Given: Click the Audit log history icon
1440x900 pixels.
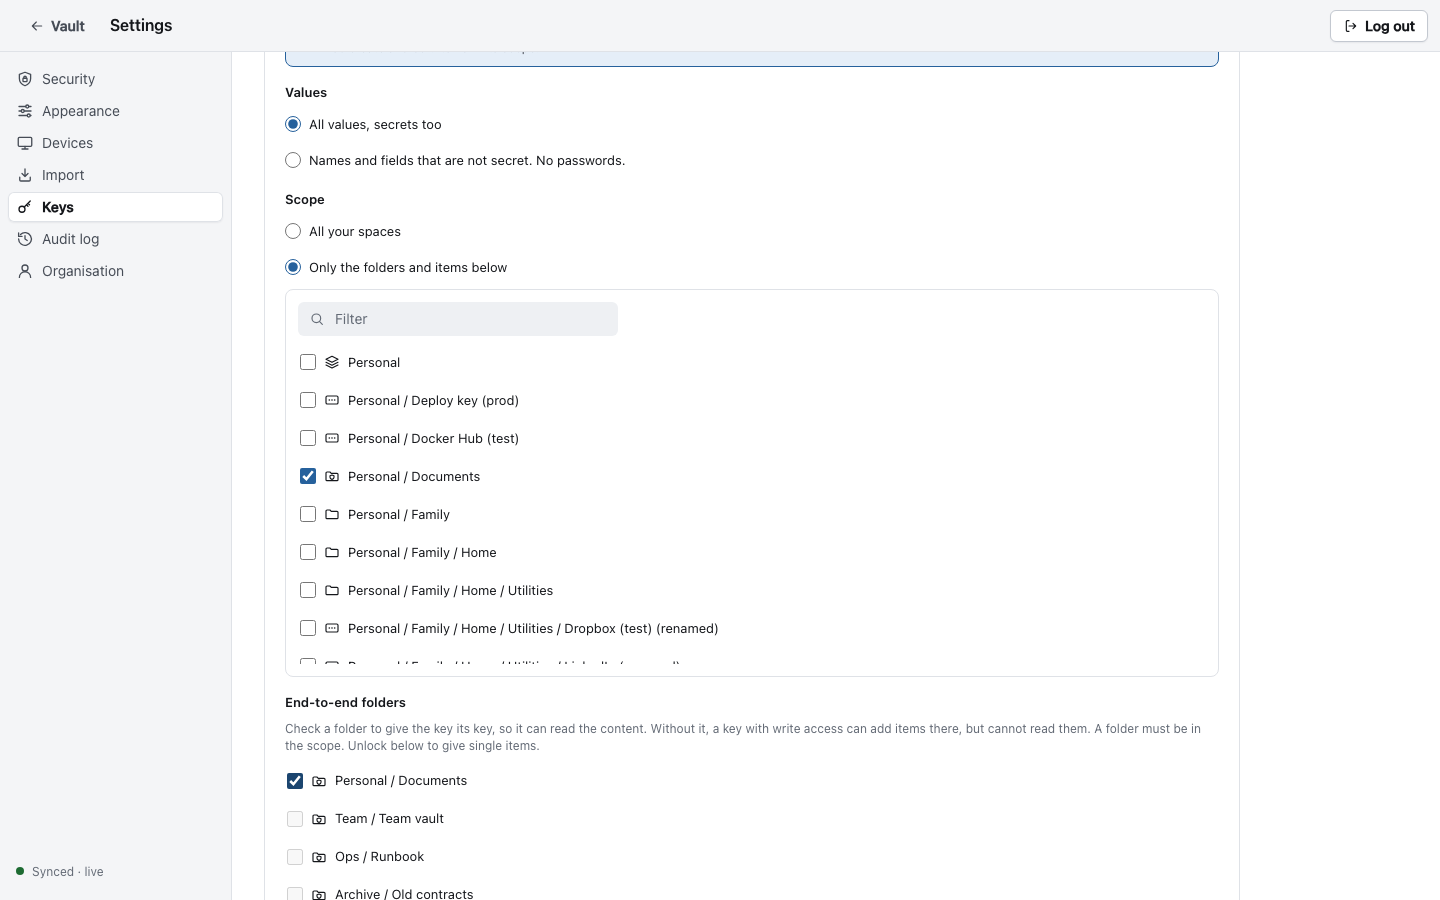Looking at the screenshot, I should 25,239.
